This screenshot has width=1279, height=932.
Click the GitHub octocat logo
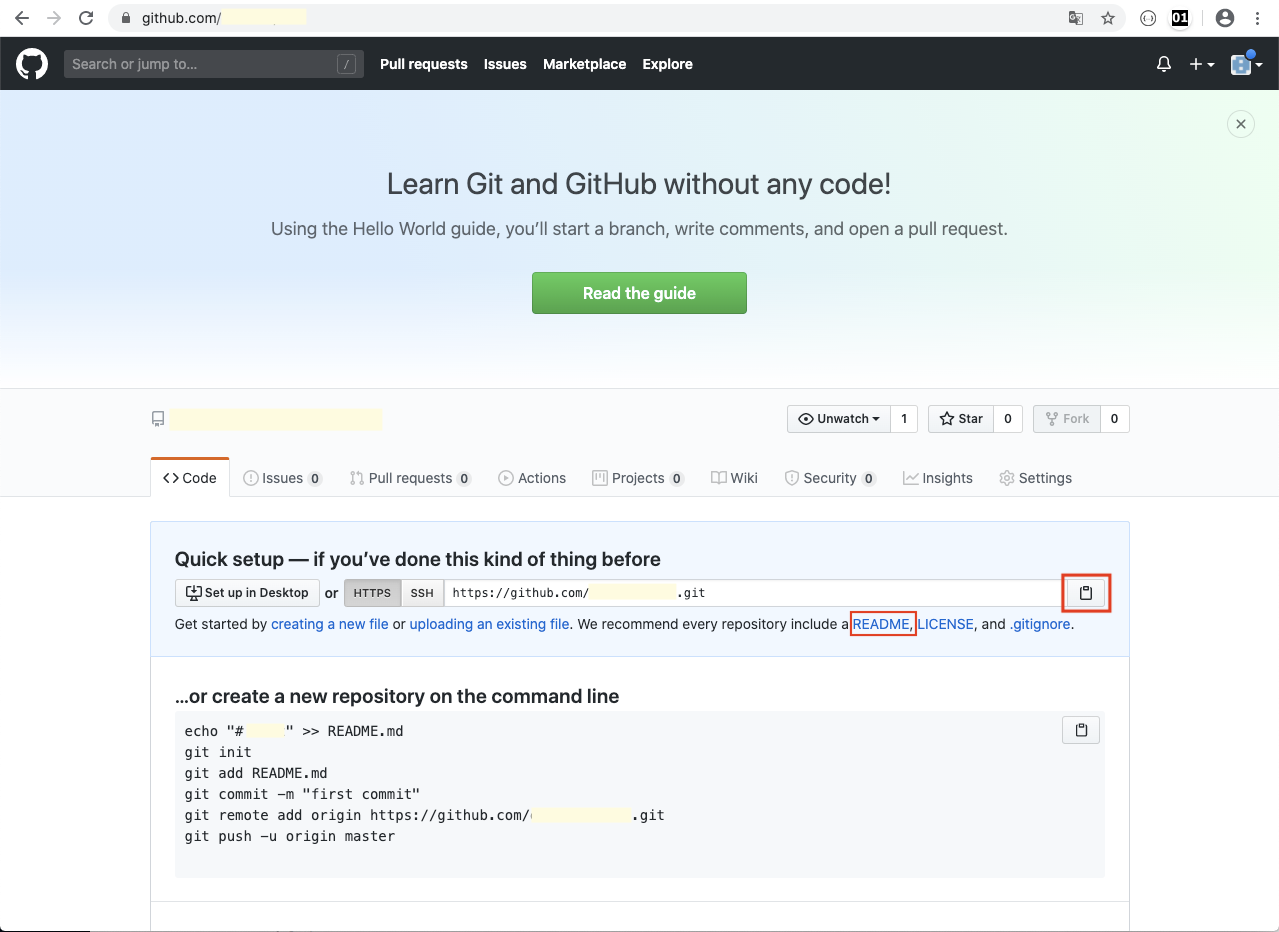[32, 64]
